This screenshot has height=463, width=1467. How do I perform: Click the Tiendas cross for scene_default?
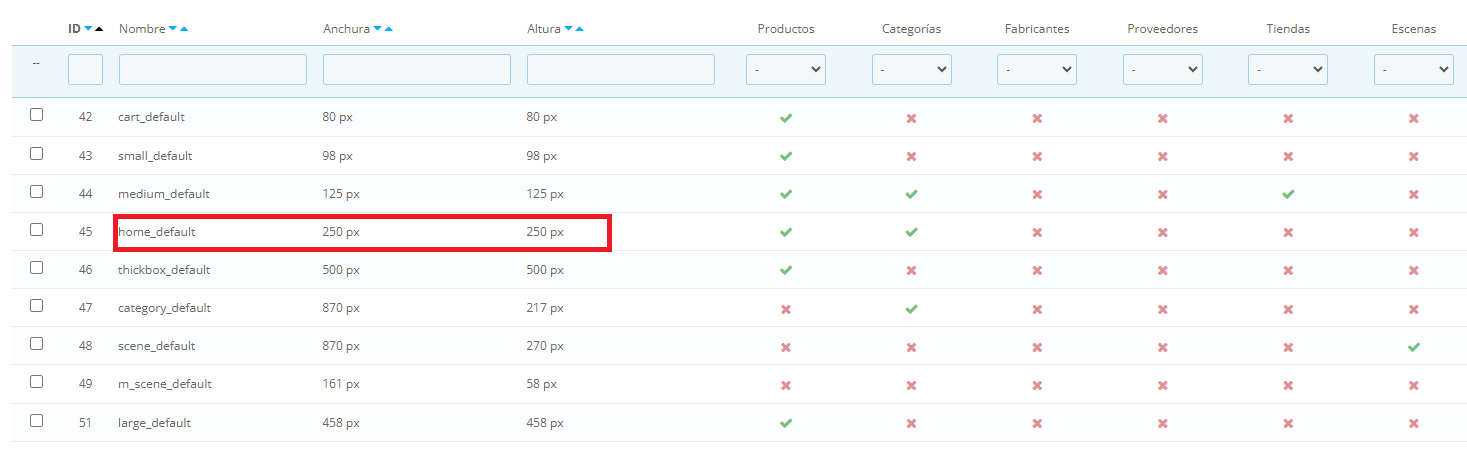[x=1288, y=347]
